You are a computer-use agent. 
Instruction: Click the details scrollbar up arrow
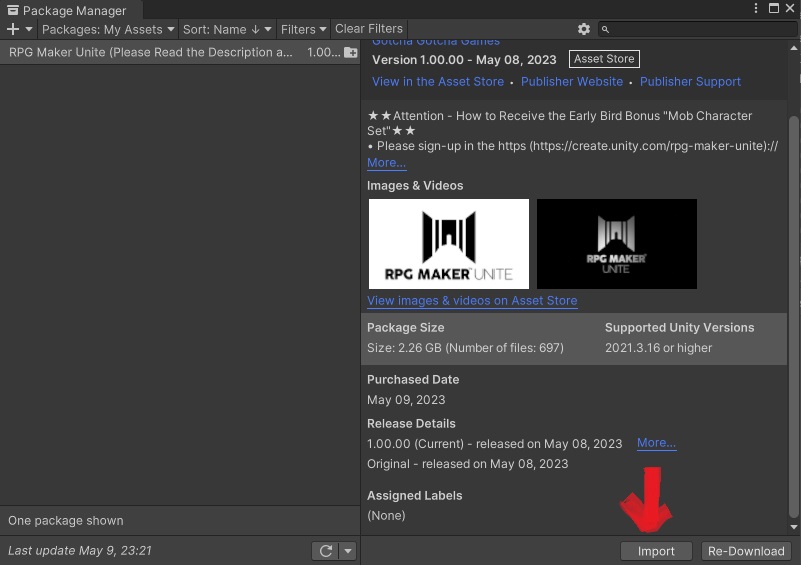click(794, 48)
